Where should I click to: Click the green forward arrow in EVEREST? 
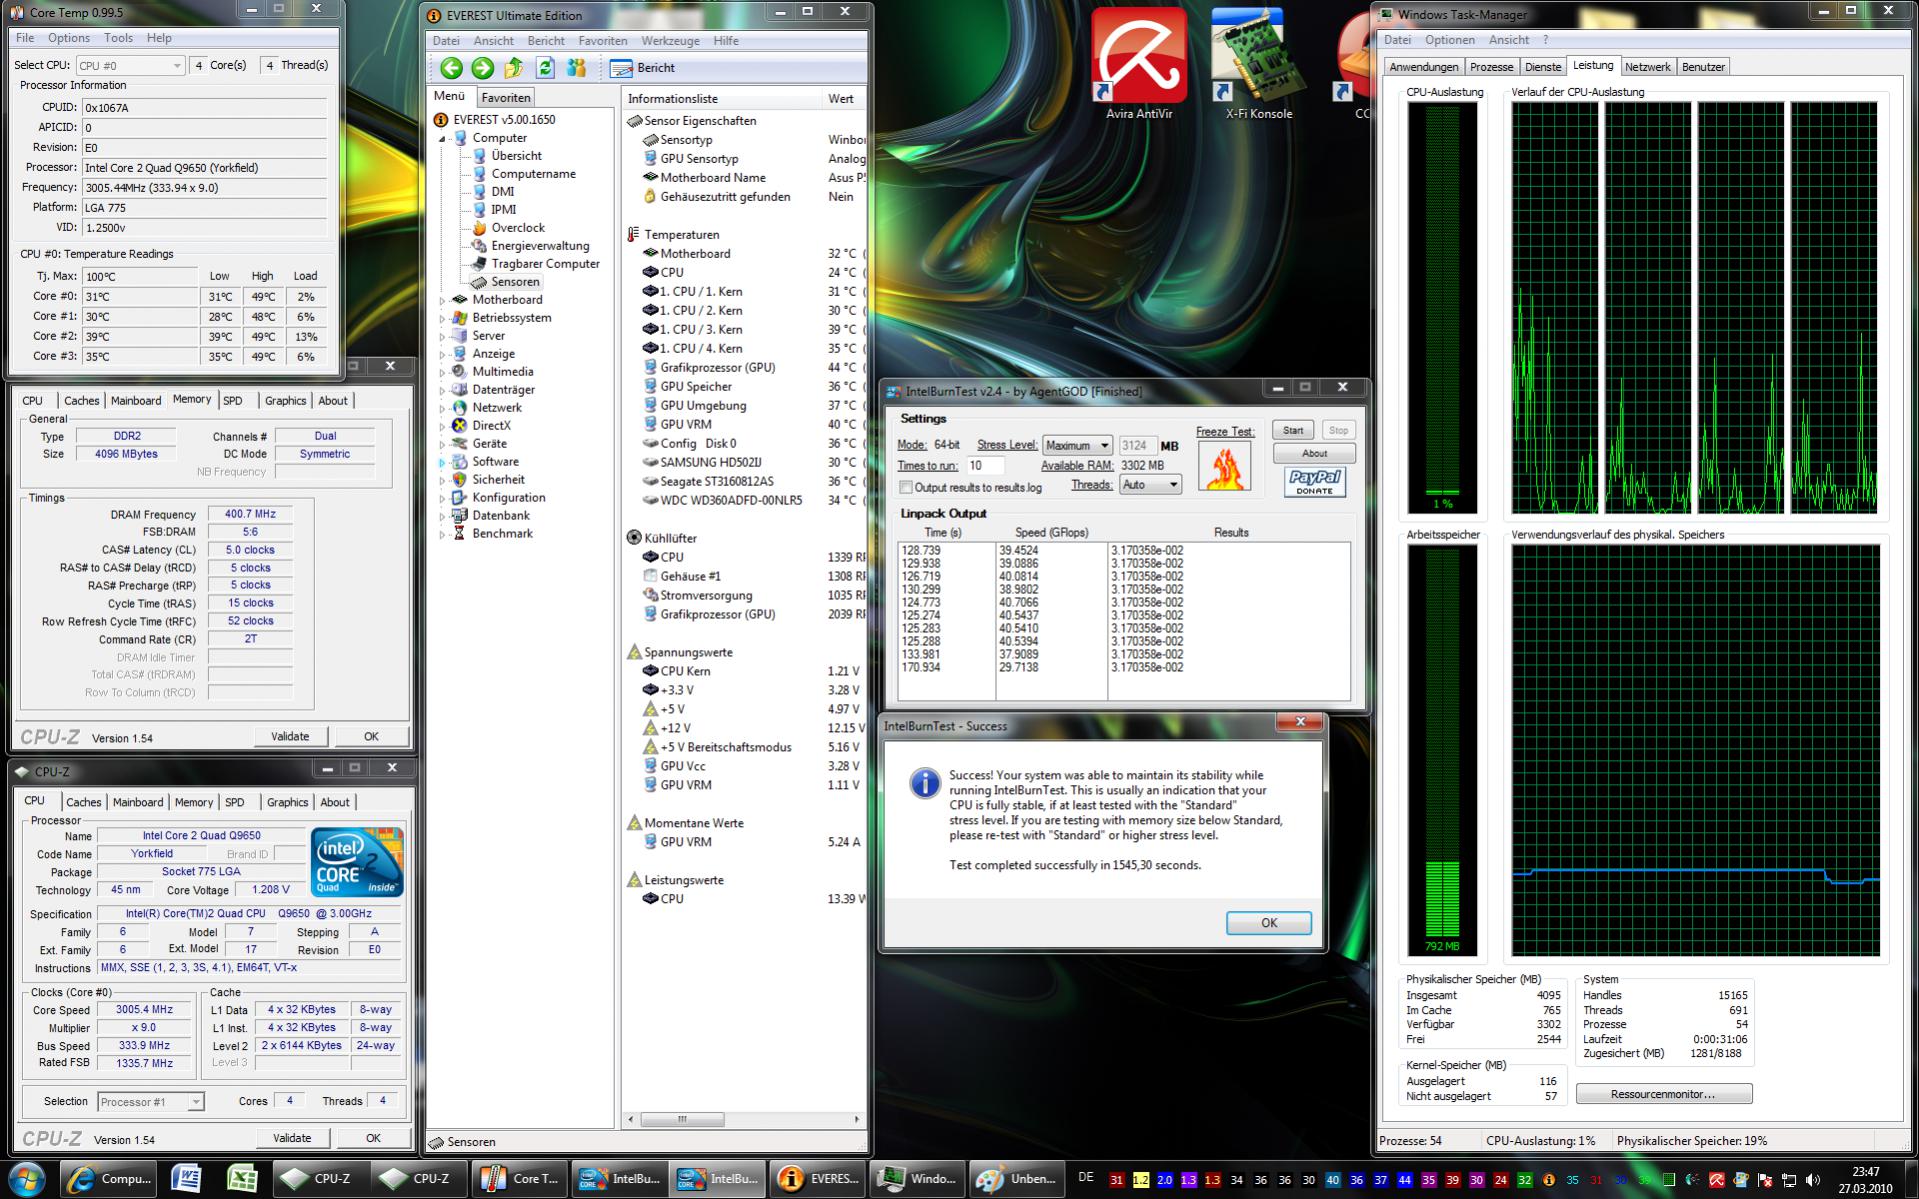[482, 68]
